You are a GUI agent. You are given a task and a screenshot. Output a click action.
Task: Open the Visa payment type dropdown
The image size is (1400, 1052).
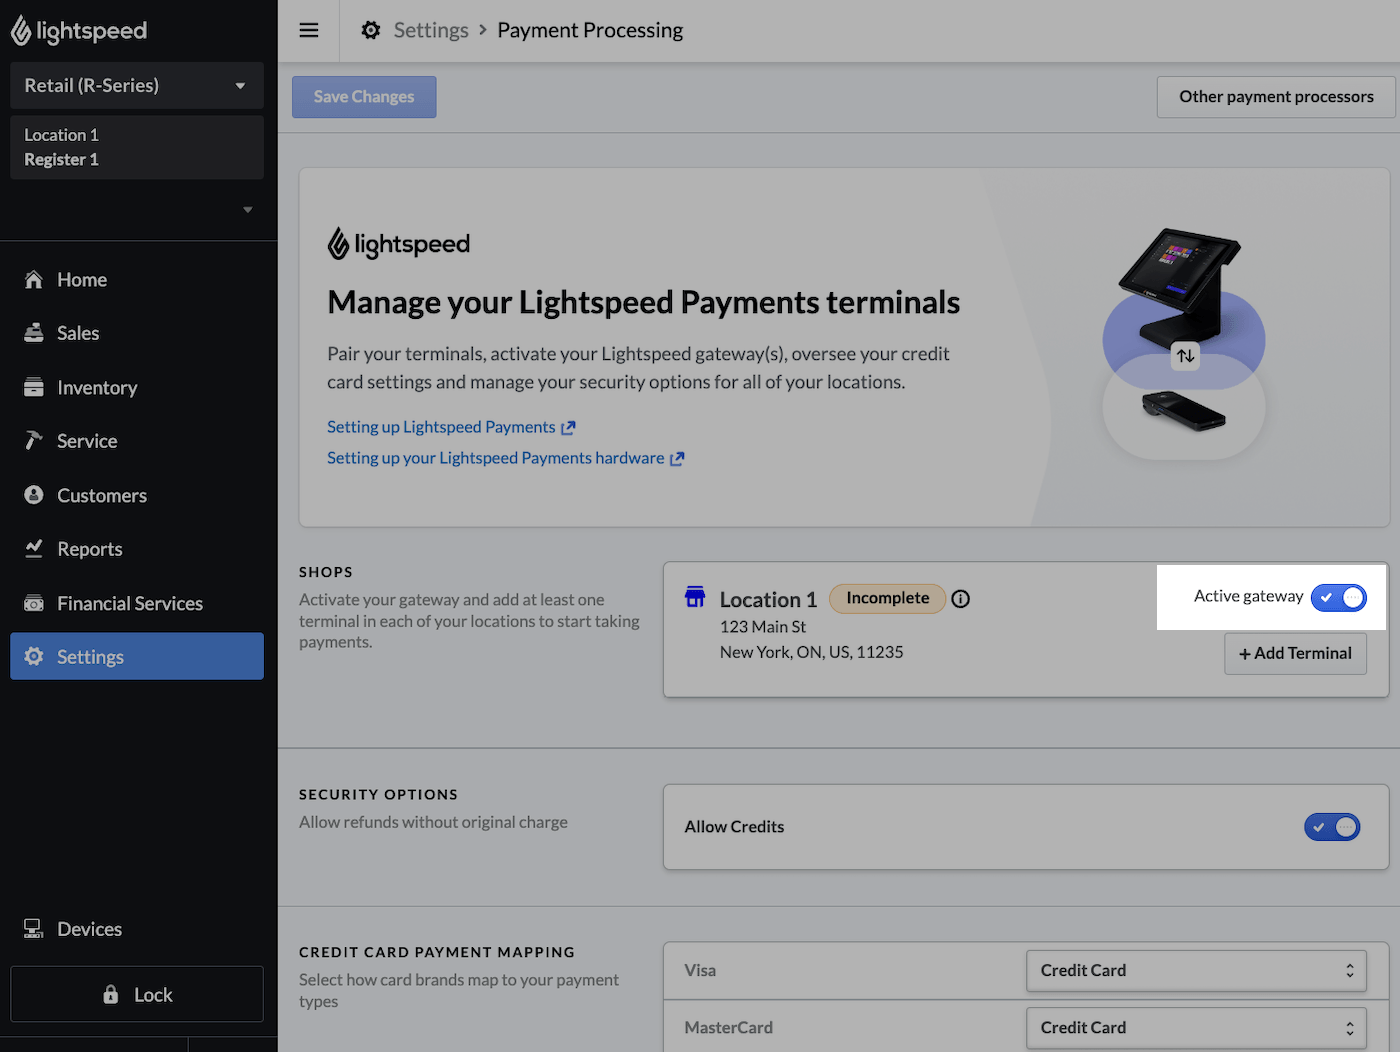click(1196, 970)
